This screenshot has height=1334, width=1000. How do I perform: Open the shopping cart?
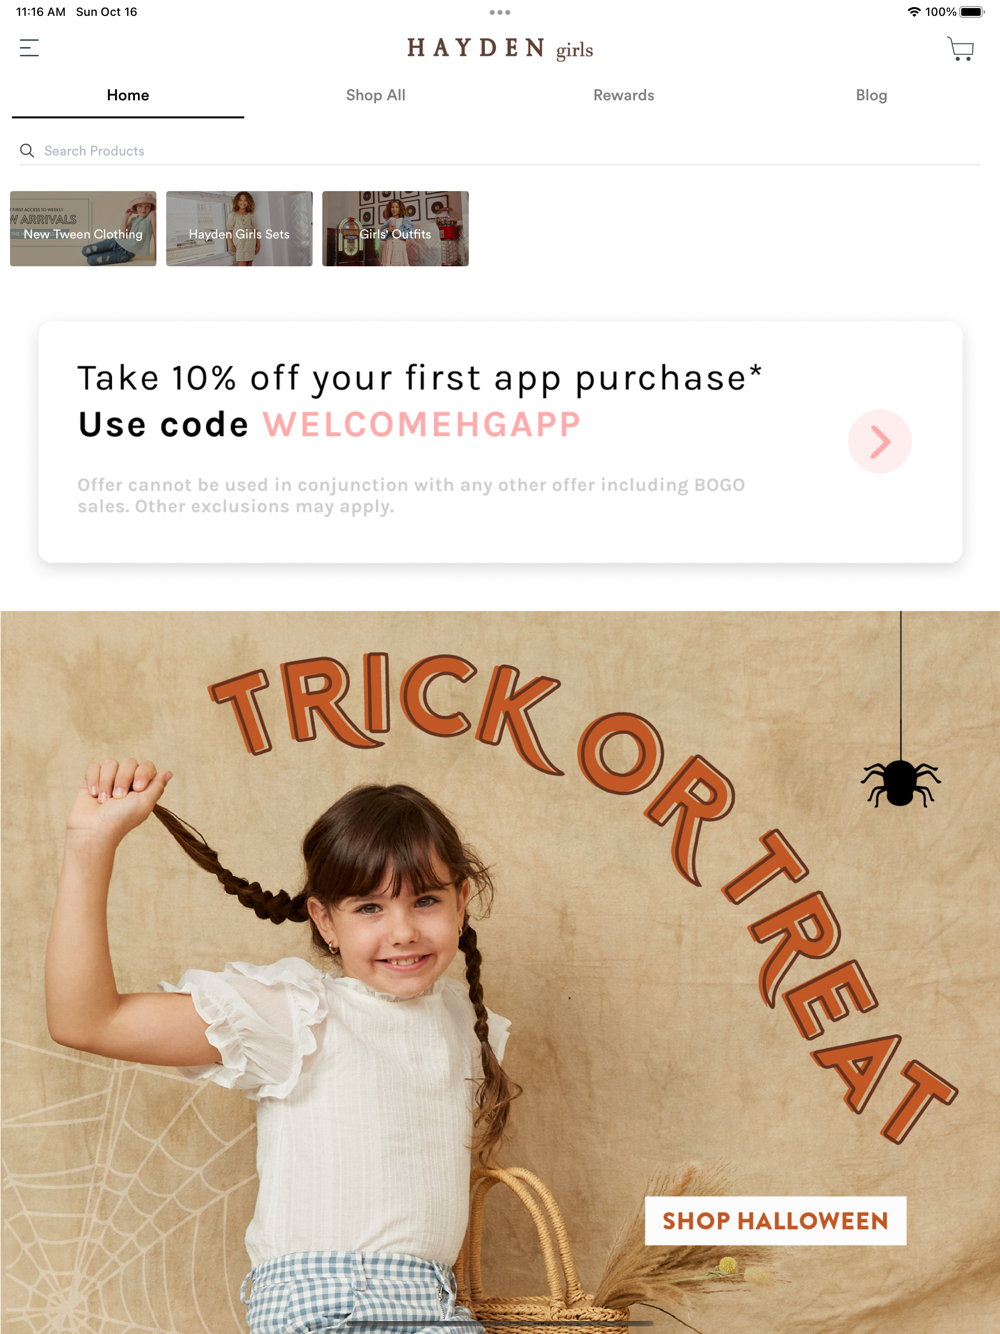tap(960, 49)
